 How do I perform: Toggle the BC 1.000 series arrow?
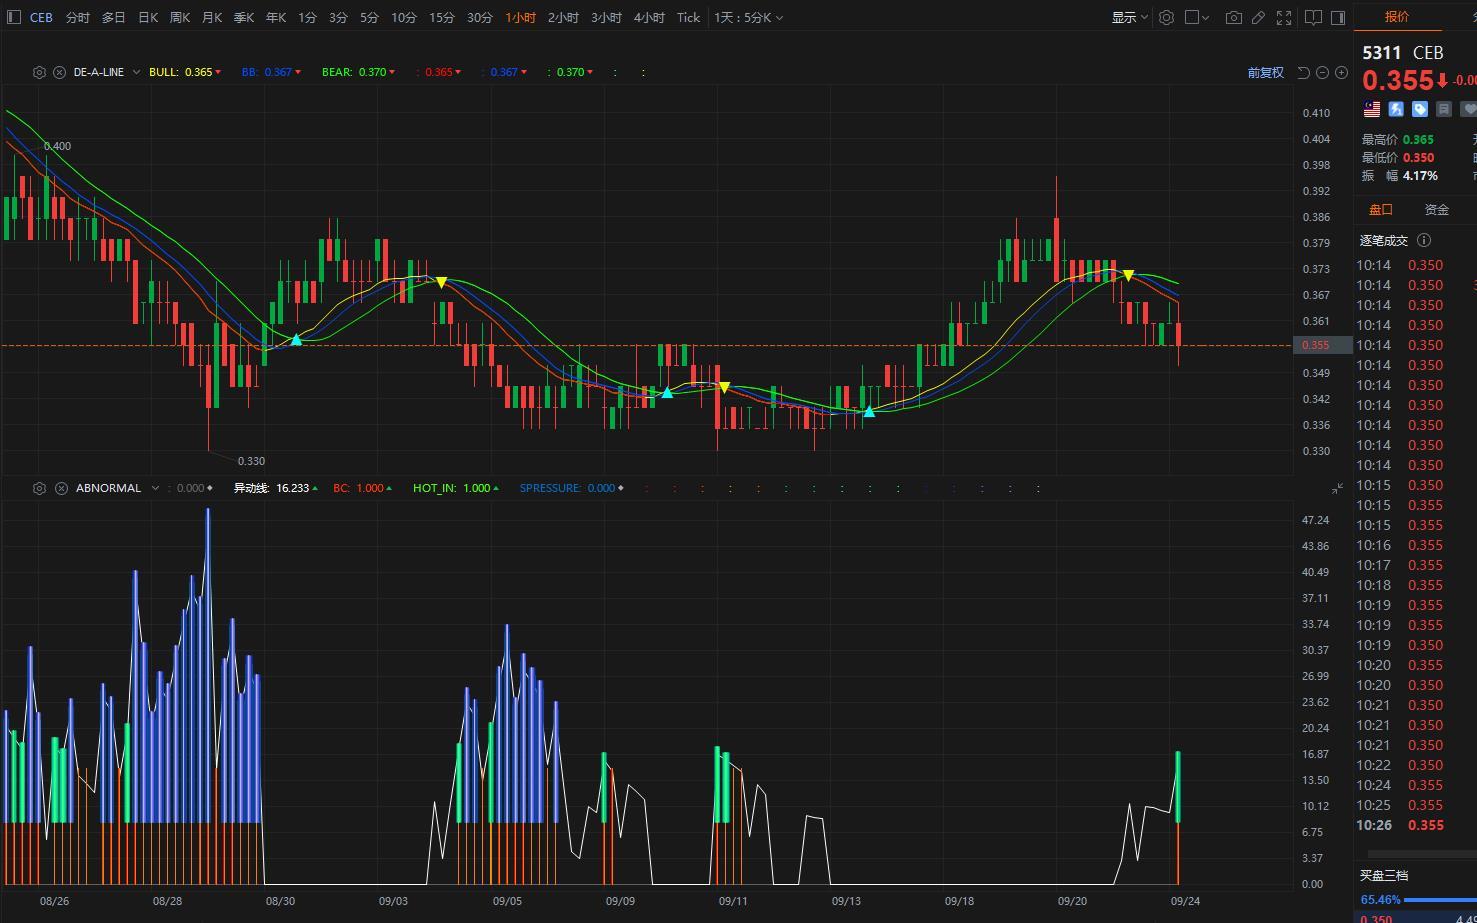(389, 488)
